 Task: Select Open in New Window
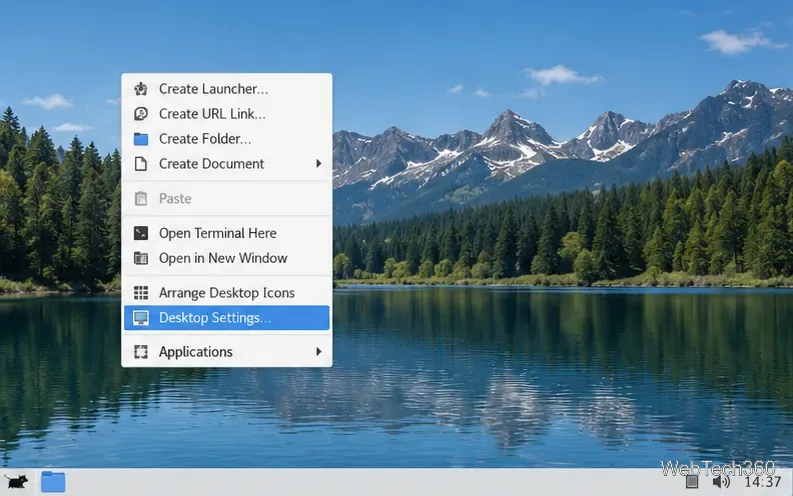click(x=227, y=258)
